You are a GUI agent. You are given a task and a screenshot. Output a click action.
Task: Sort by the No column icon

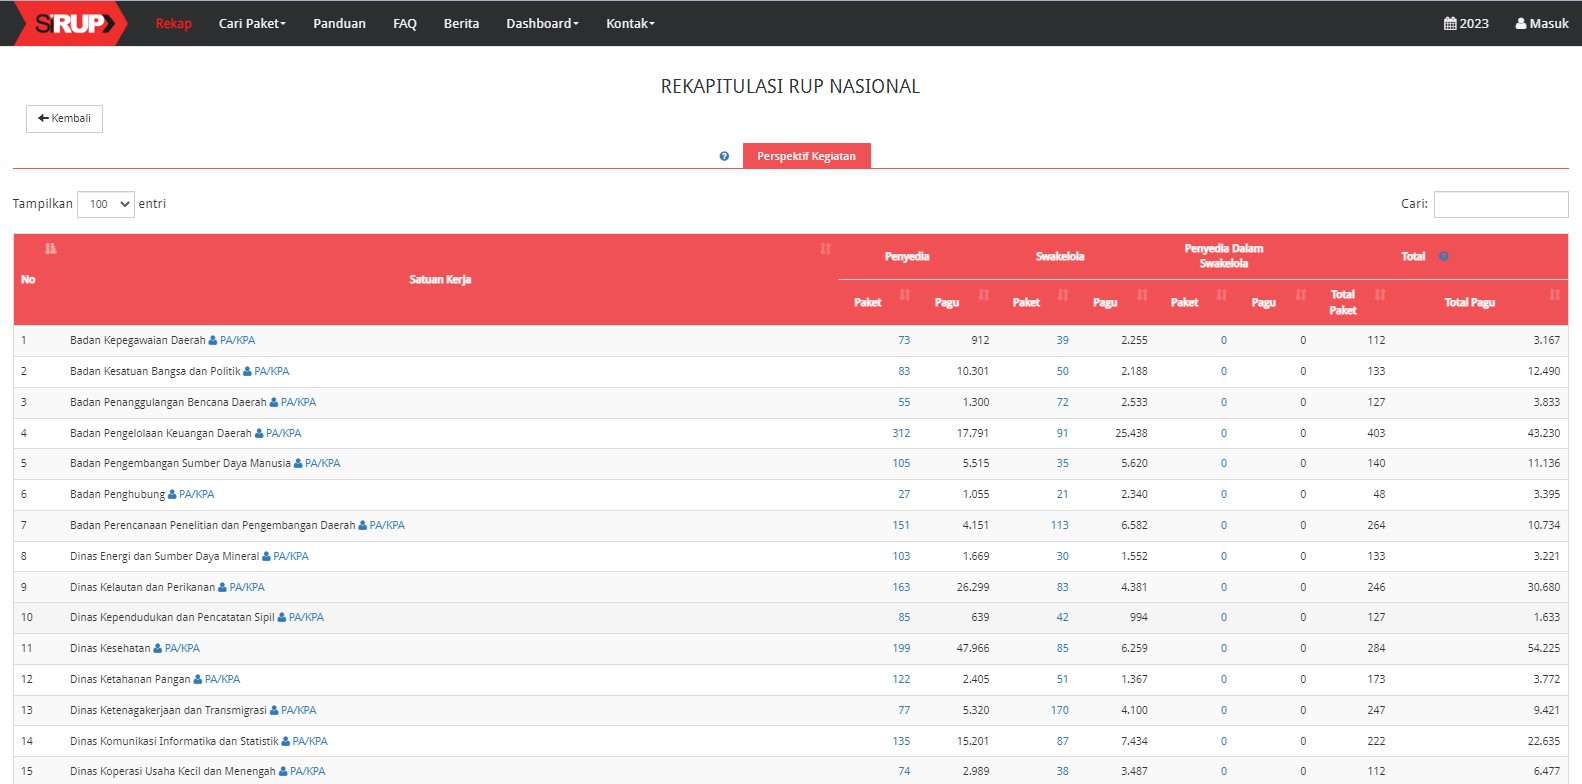[x=50, y=248]
